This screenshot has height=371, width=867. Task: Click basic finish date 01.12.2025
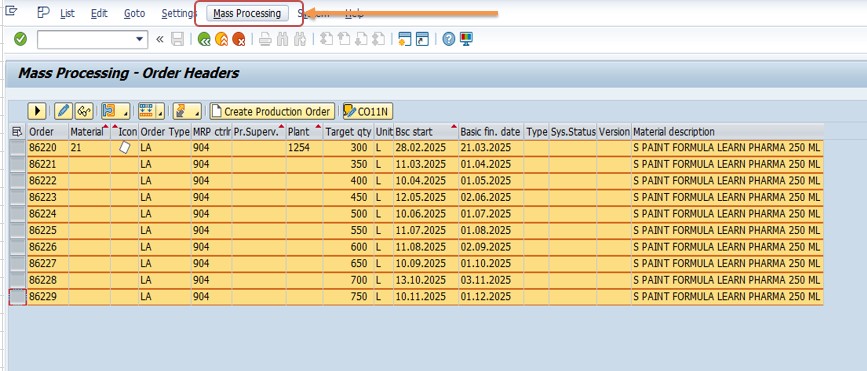coord(490,297)
